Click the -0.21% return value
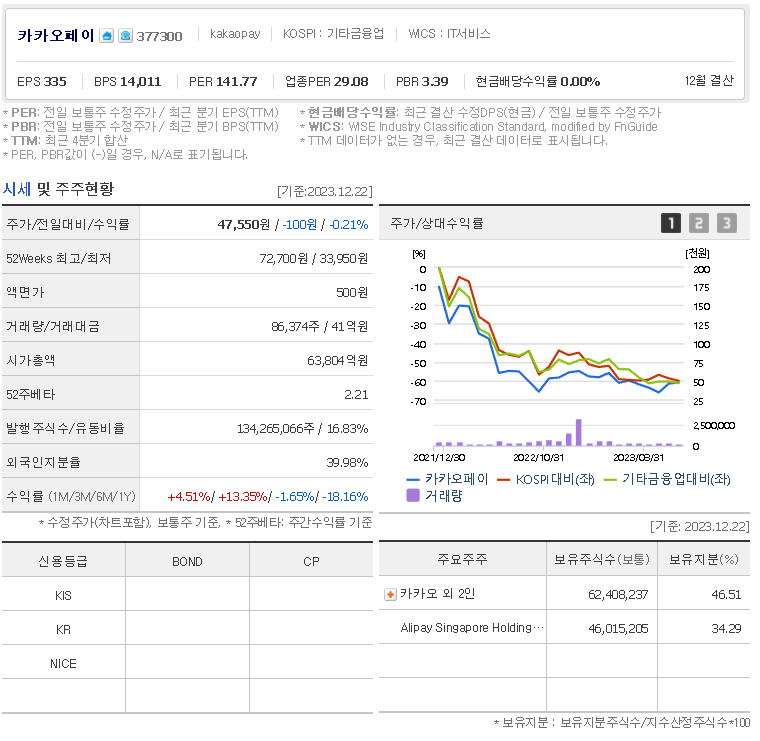The width and height of the screenshot is (760, 741). pyautogui.click(x=349, y=224)
